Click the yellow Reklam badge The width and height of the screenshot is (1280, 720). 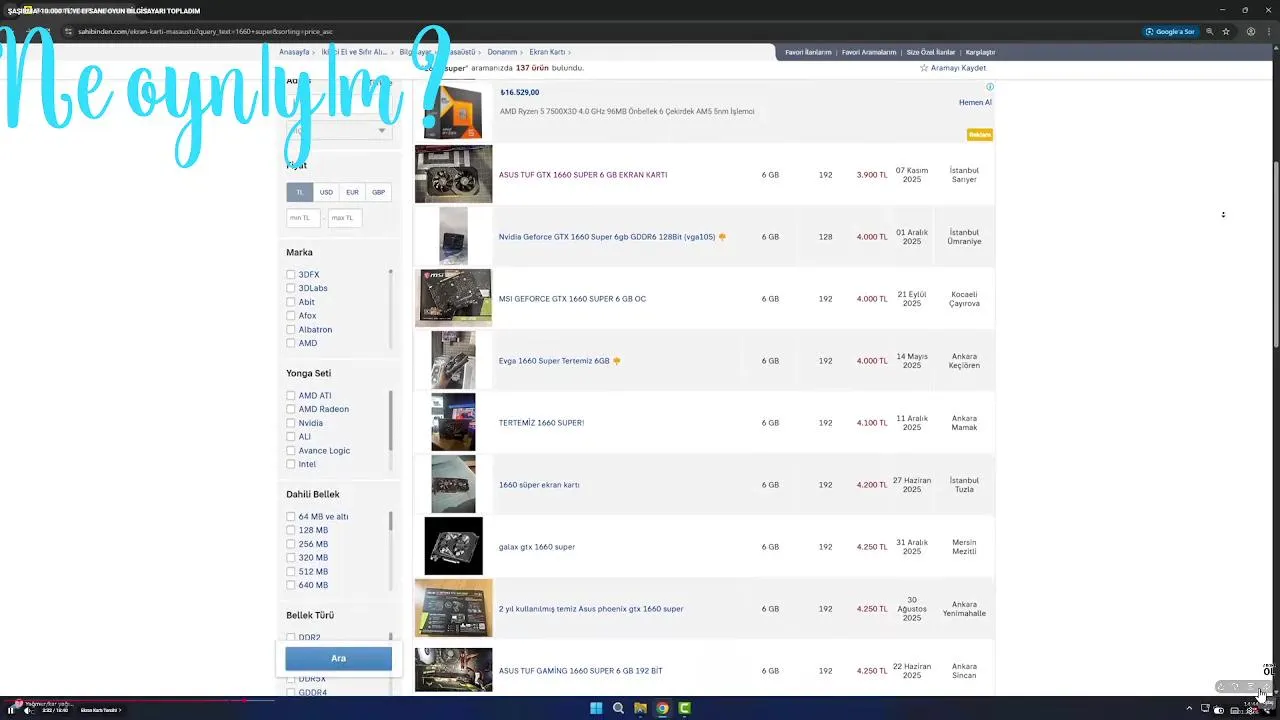[980, 134]
